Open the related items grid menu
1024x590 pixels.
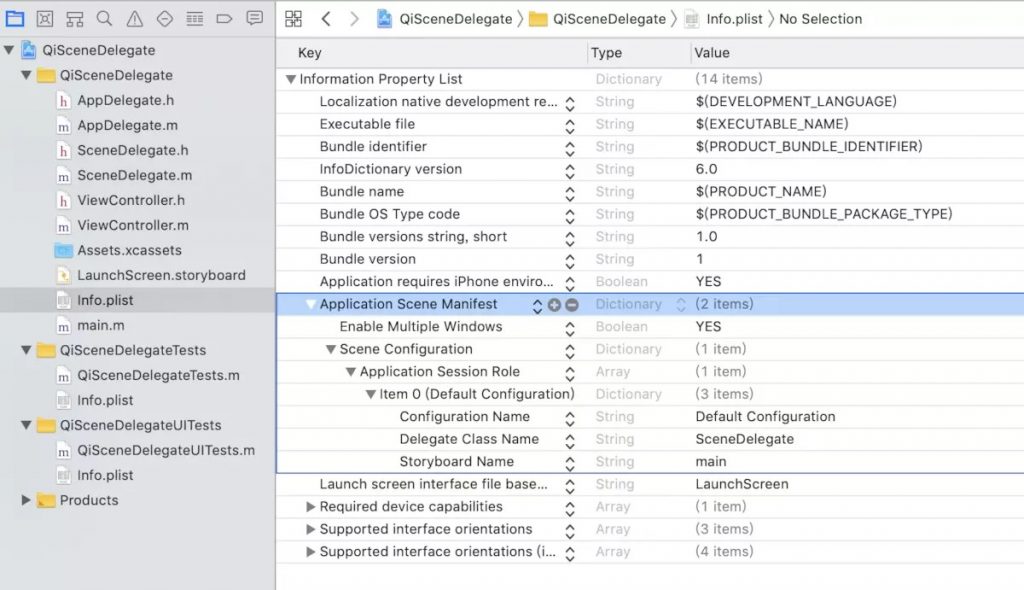tap(293, 19)
